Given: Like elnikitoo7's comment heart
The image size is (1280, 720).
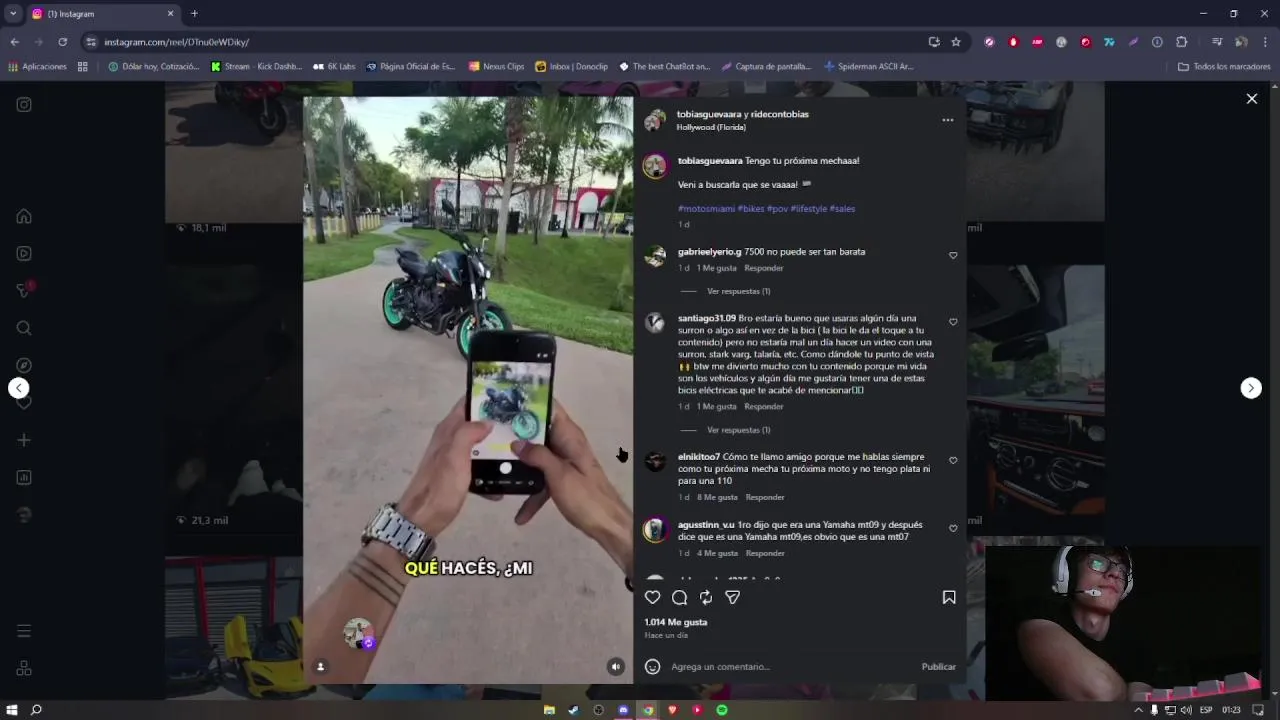Looking at the screenshot, I should click(x=953, y=461).
